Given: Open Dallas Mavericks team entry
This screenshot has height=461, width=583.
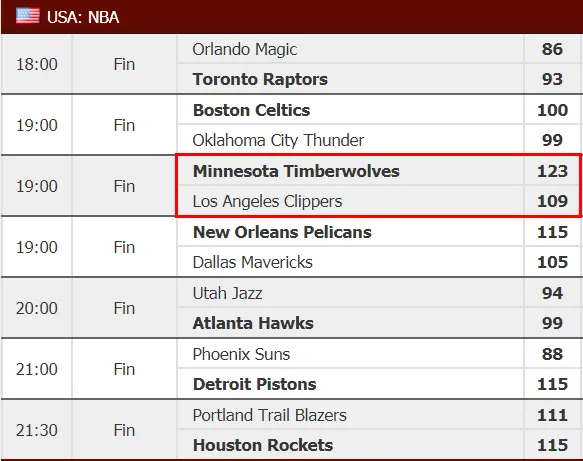Looking at the screenshot, I should [252, 262].
